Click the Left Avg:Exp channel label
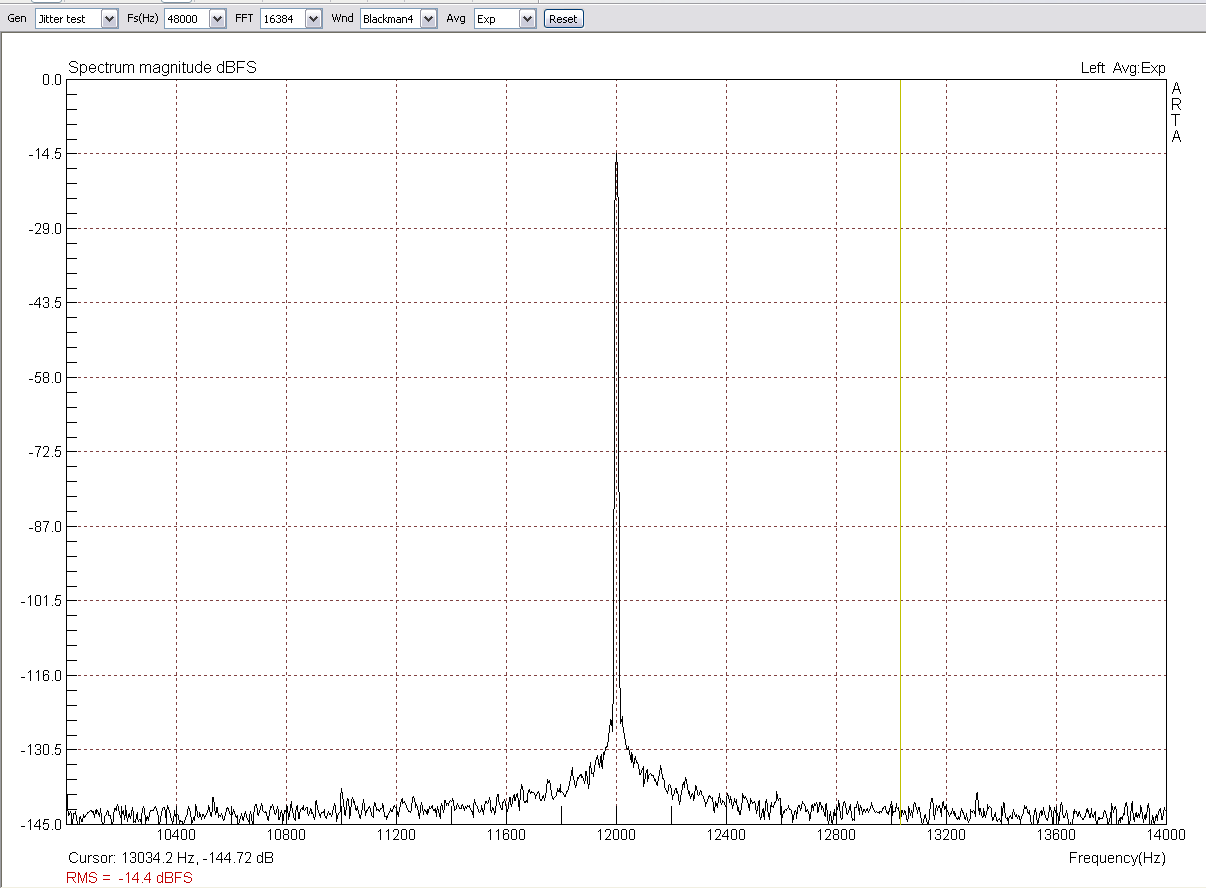The height and width of the screenshot is (888, 1206). coord(1123,68)
